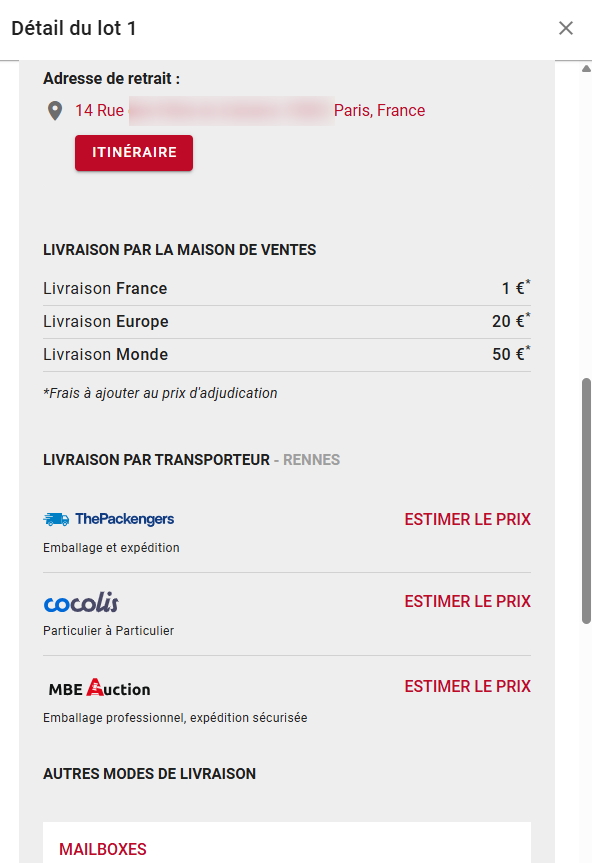
Task: Open the MAILBOXES delivery option
Action: [x=103, y=849]
